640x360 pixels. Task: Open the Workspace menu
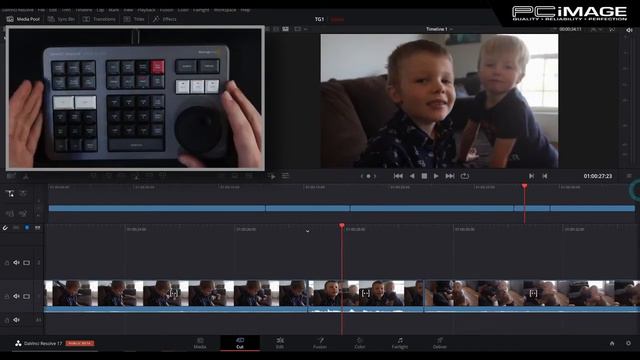[225, 10]
